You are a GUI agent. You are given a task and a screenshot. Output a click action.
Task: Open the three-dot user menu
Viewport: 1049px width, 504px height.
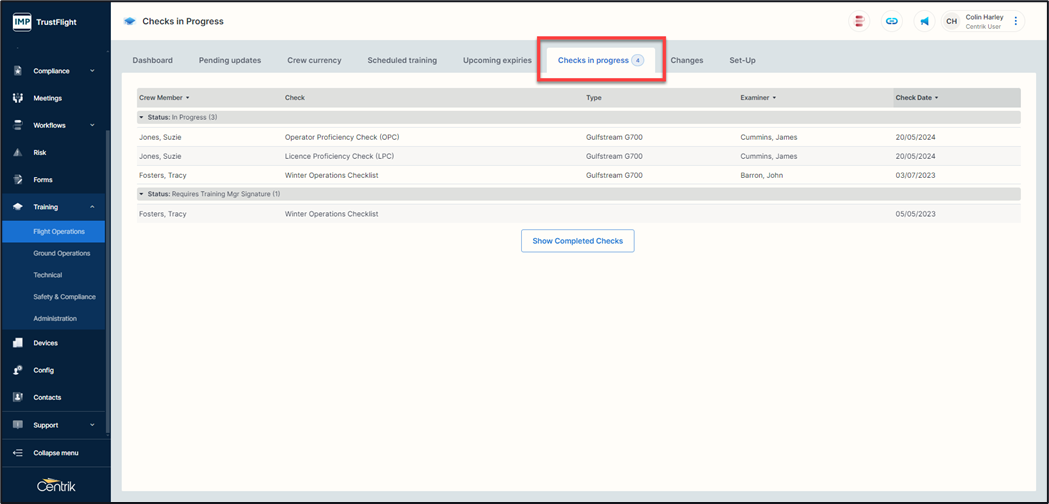tap(1016, 21)
